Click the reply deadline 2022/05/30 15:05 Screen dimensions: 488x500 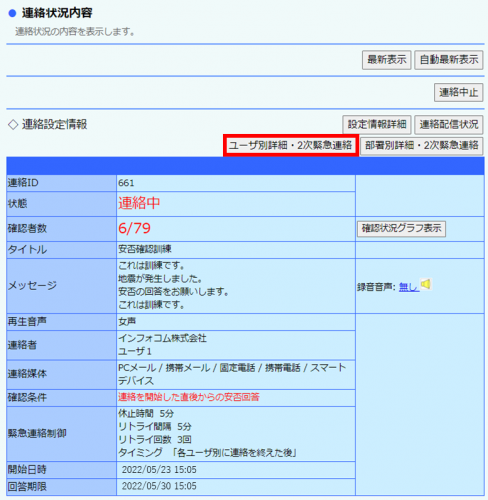tap(159, 486)
